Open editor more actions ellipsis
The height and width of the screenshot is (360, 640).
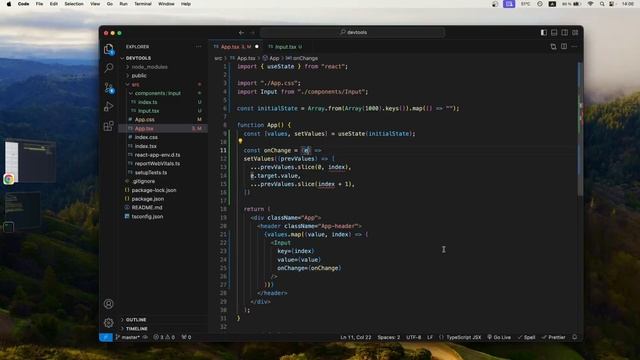(574, 47)
